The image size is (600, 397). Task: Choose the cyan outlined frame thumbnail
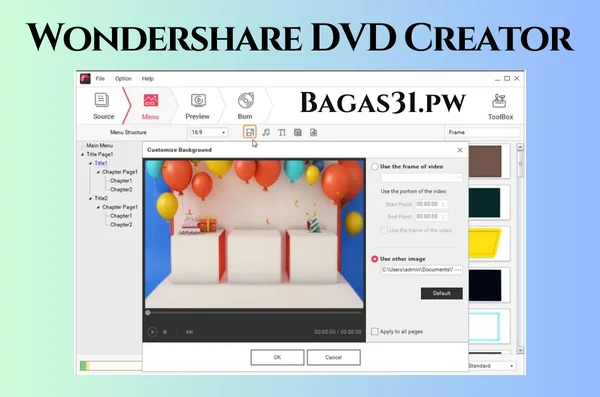[x=484, y=327]
